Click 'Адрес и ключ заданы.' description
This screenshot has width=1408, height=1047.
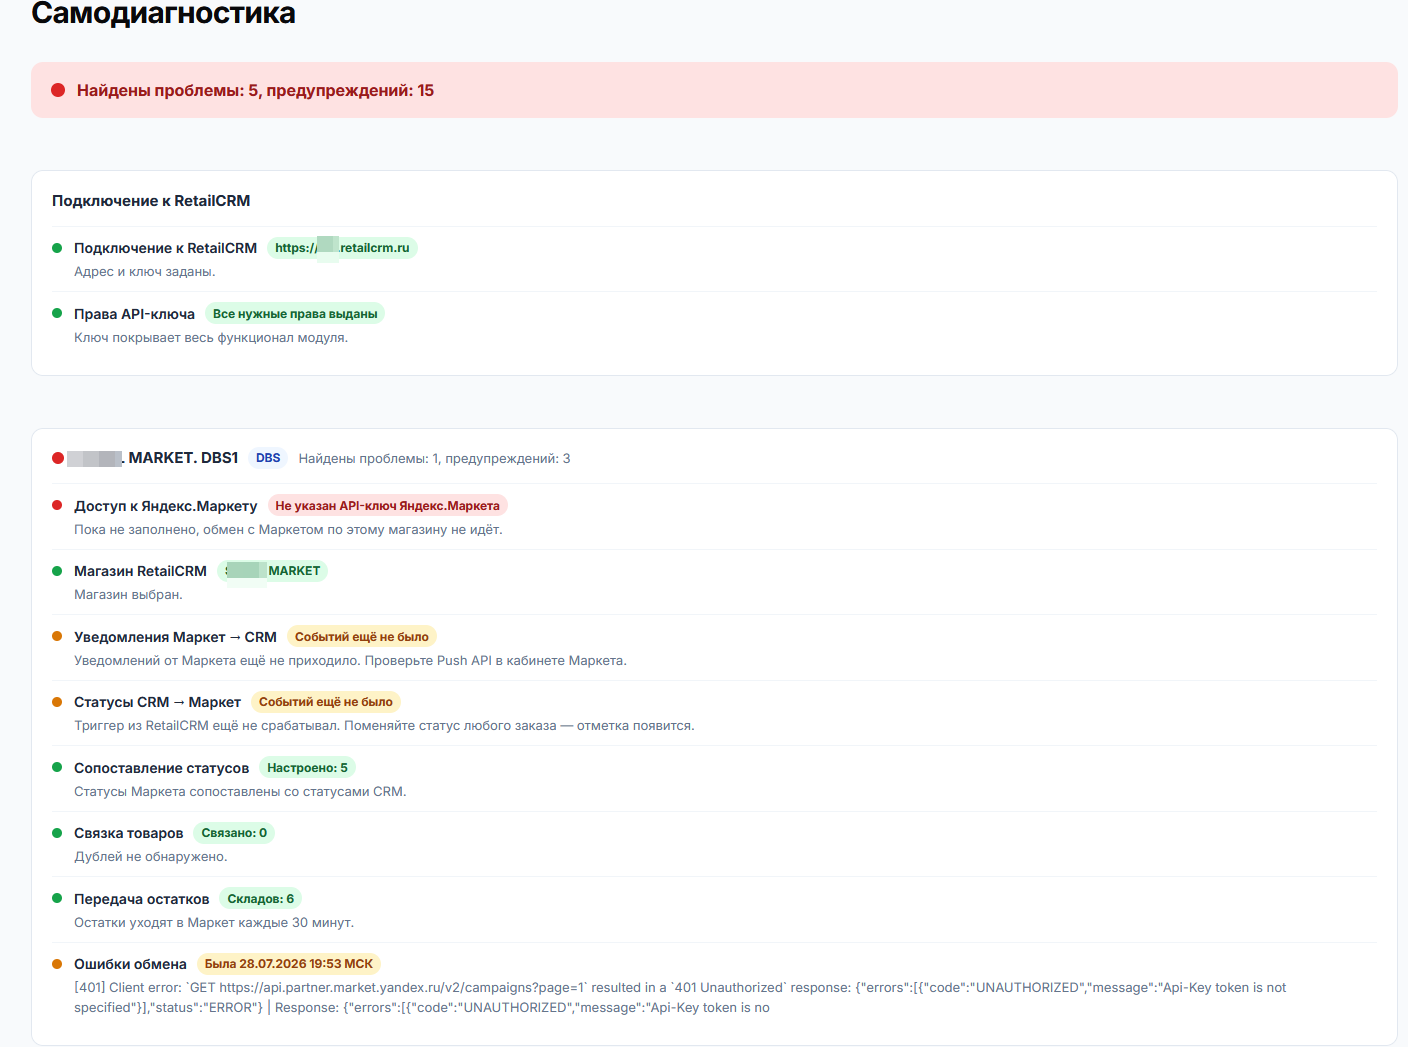pyautogui.click(x=145, y=272)
